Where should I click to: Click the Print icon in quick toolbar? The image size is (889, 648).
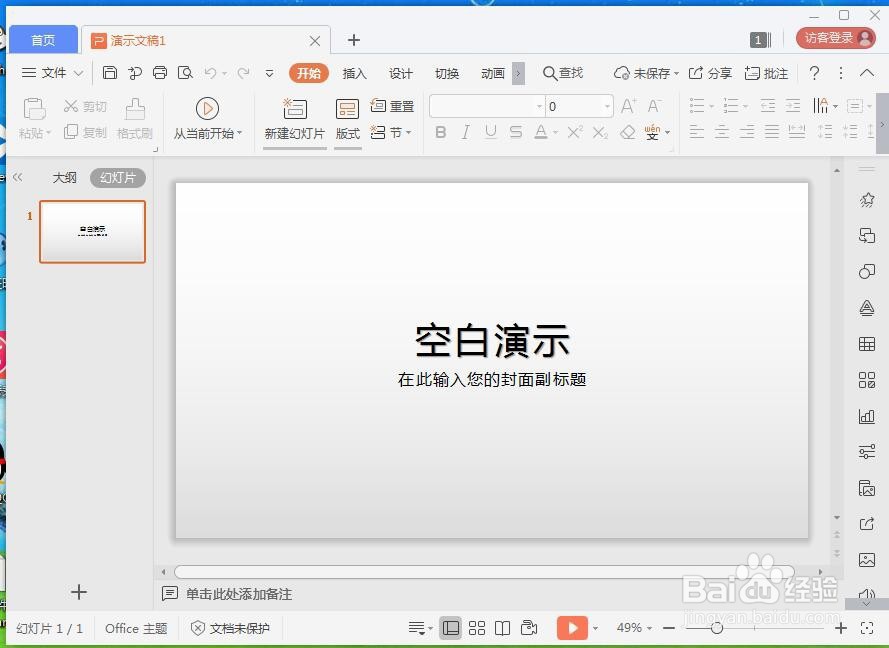click(160, 73)
